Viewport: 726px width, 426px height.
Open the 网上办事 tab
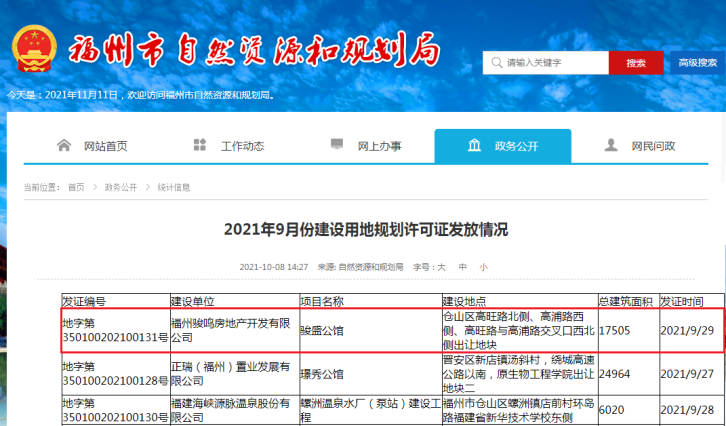click(x=366, y=146)
